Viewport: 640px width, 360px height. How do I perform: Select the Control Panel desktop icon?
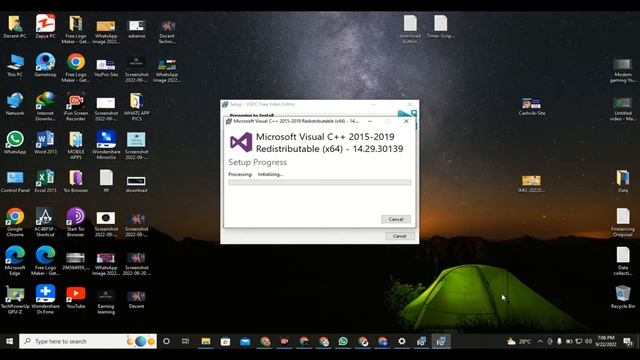(x=15, y=182)
